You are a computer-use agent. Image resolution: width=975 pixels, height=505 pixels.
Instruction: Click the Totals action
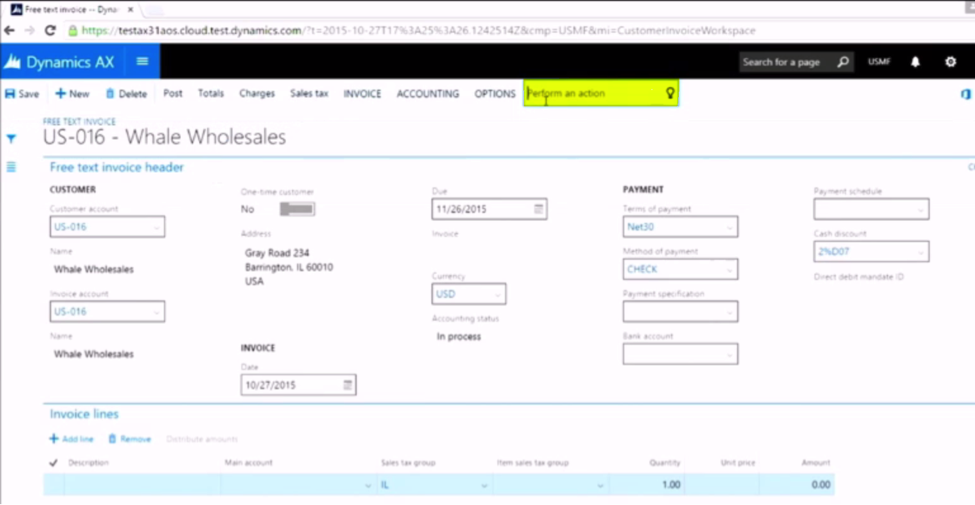coord(211,93)
